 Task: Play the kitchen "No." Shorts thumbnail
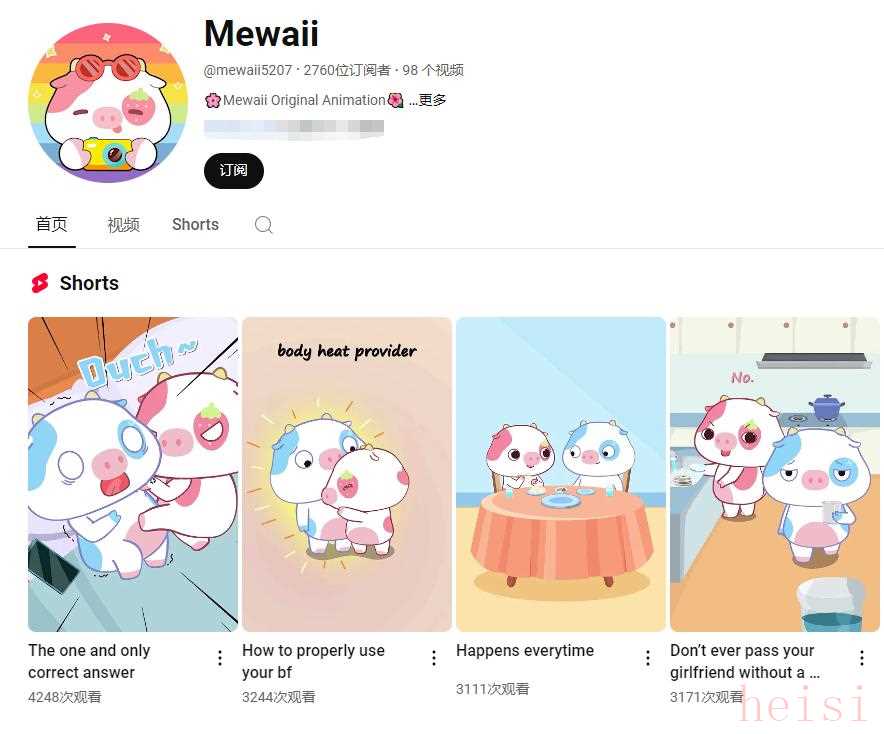click(775, 474)
